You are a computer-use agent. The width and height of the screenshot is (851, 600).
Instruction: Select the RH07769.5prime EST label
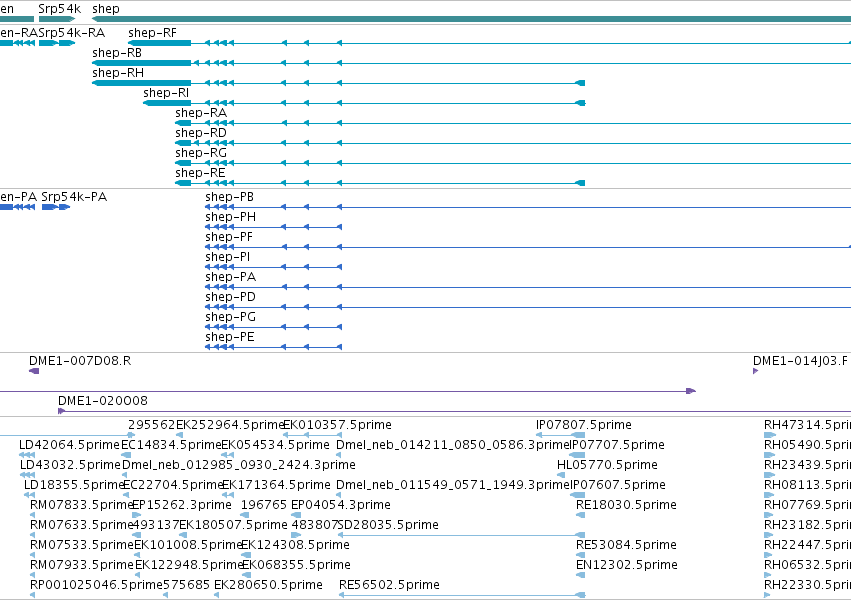coord(807,505)
